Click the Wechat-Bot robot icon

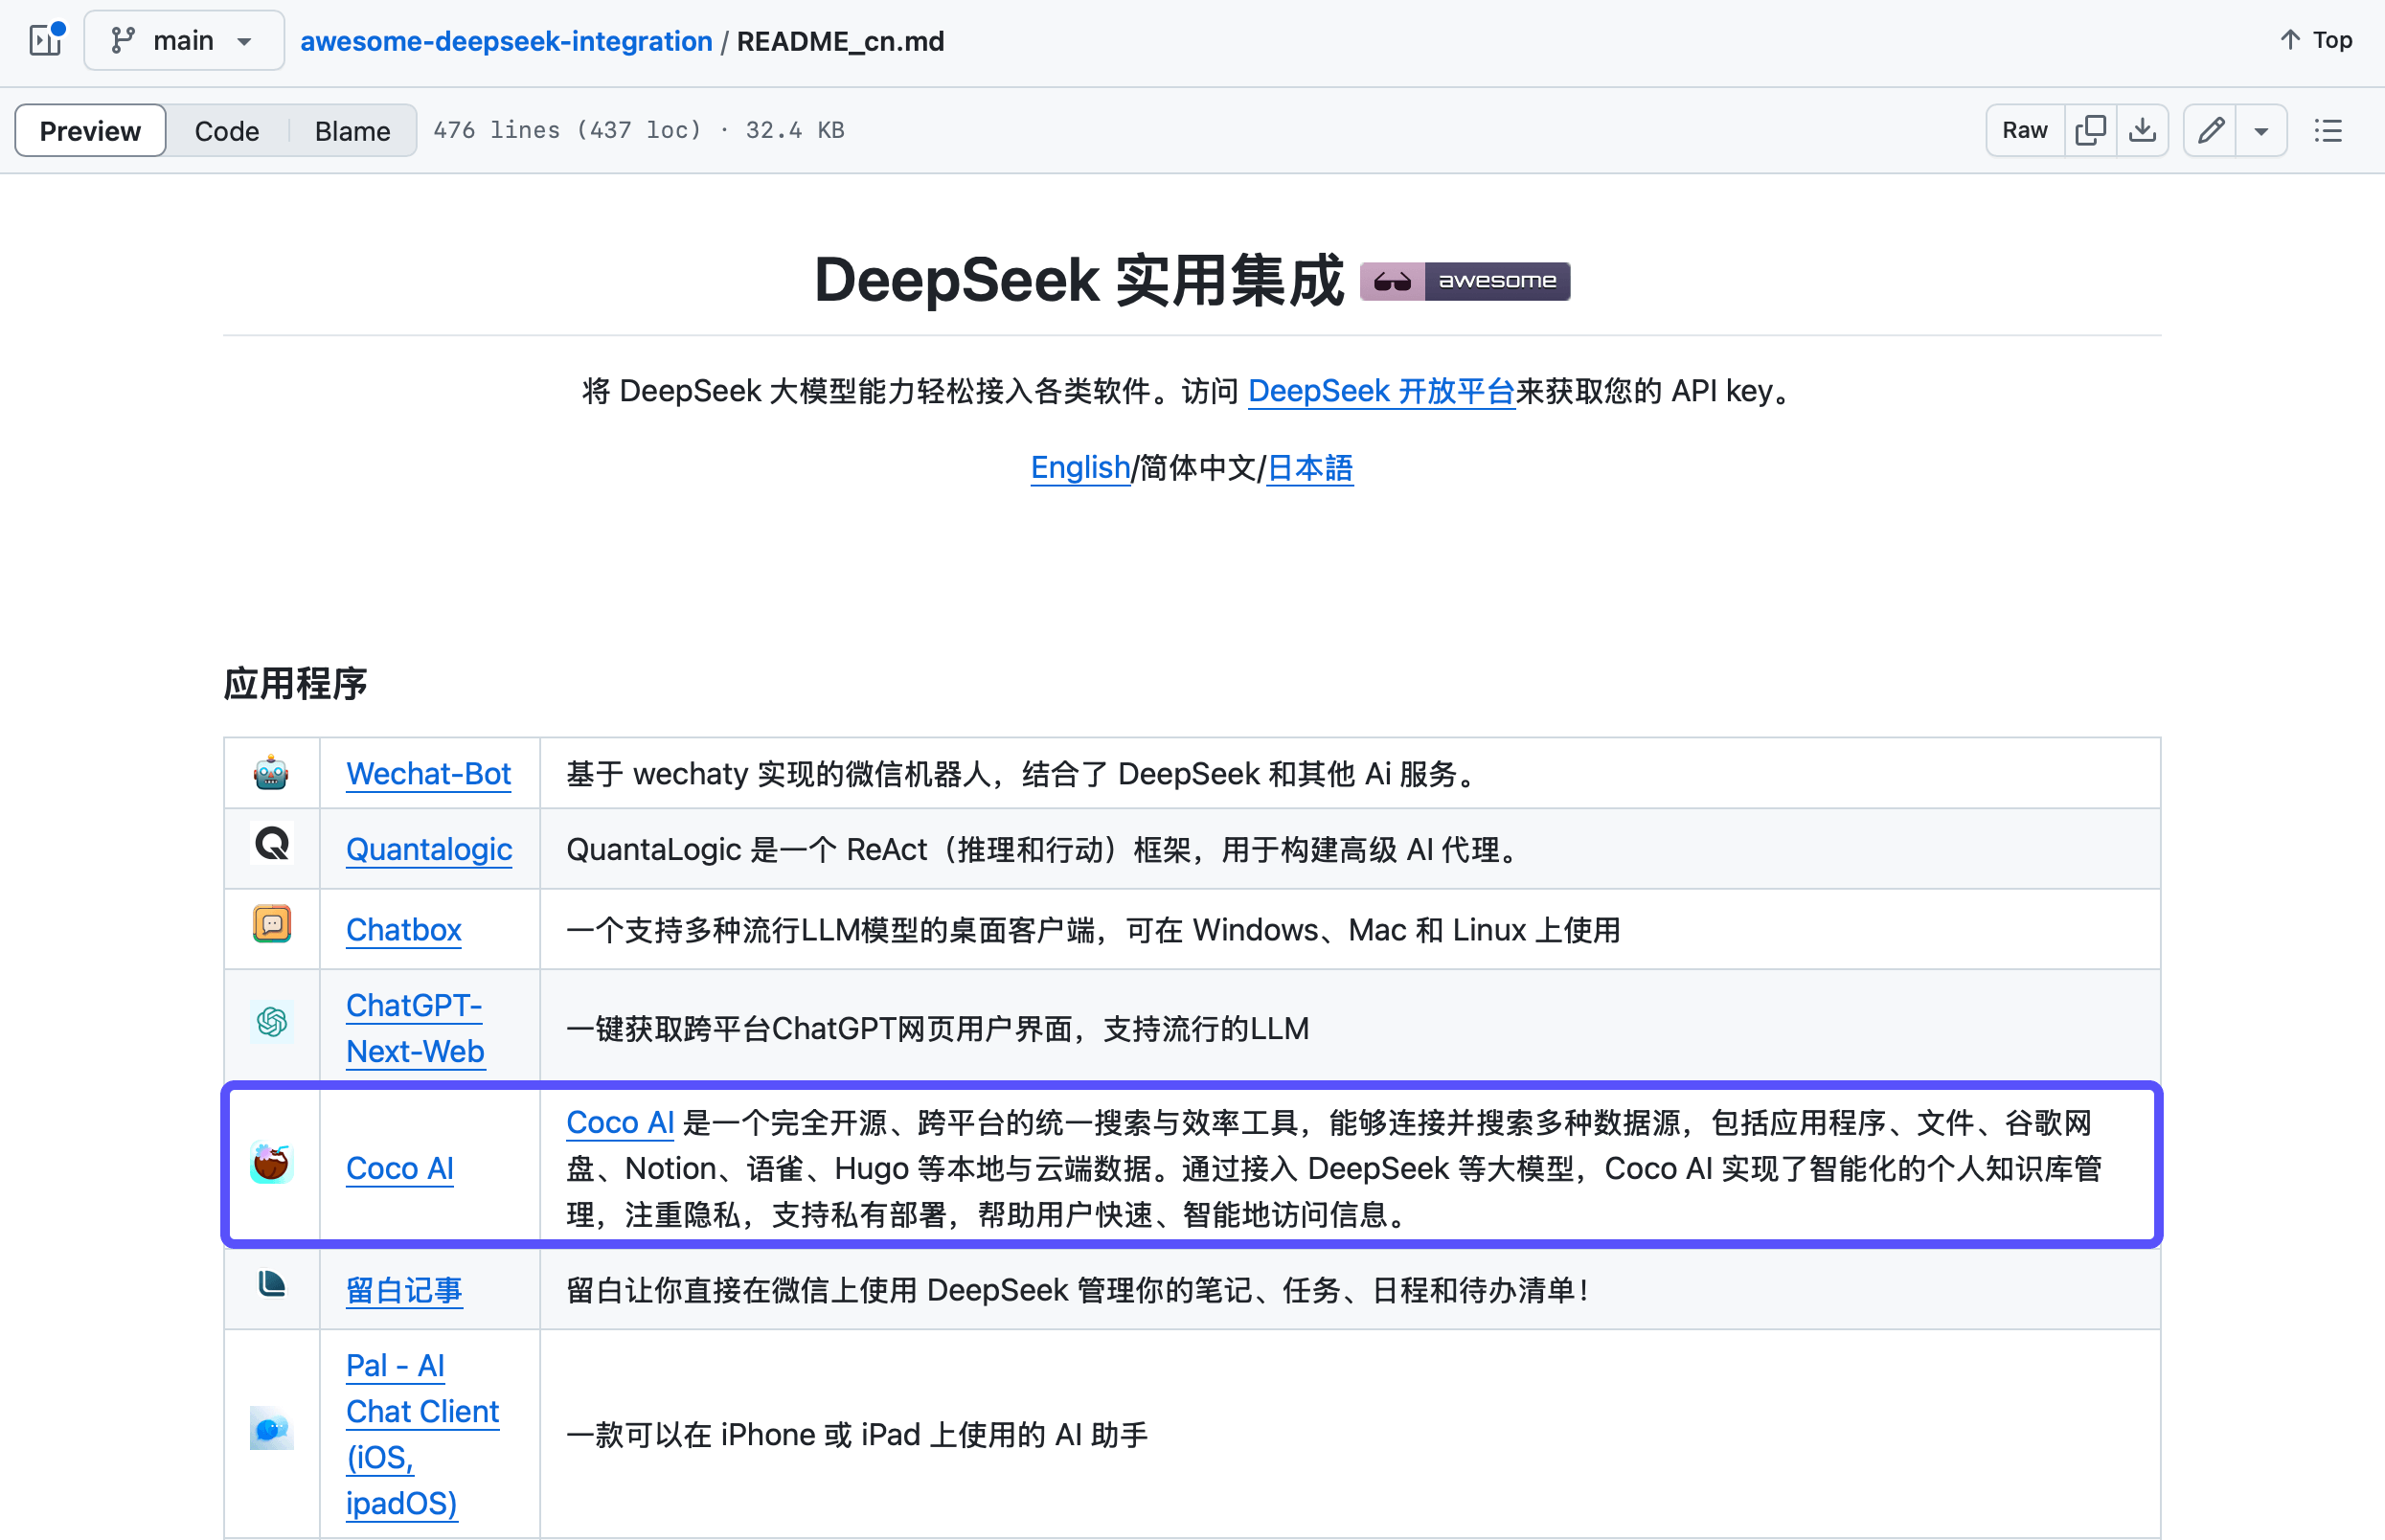click(x=271, y=773)
